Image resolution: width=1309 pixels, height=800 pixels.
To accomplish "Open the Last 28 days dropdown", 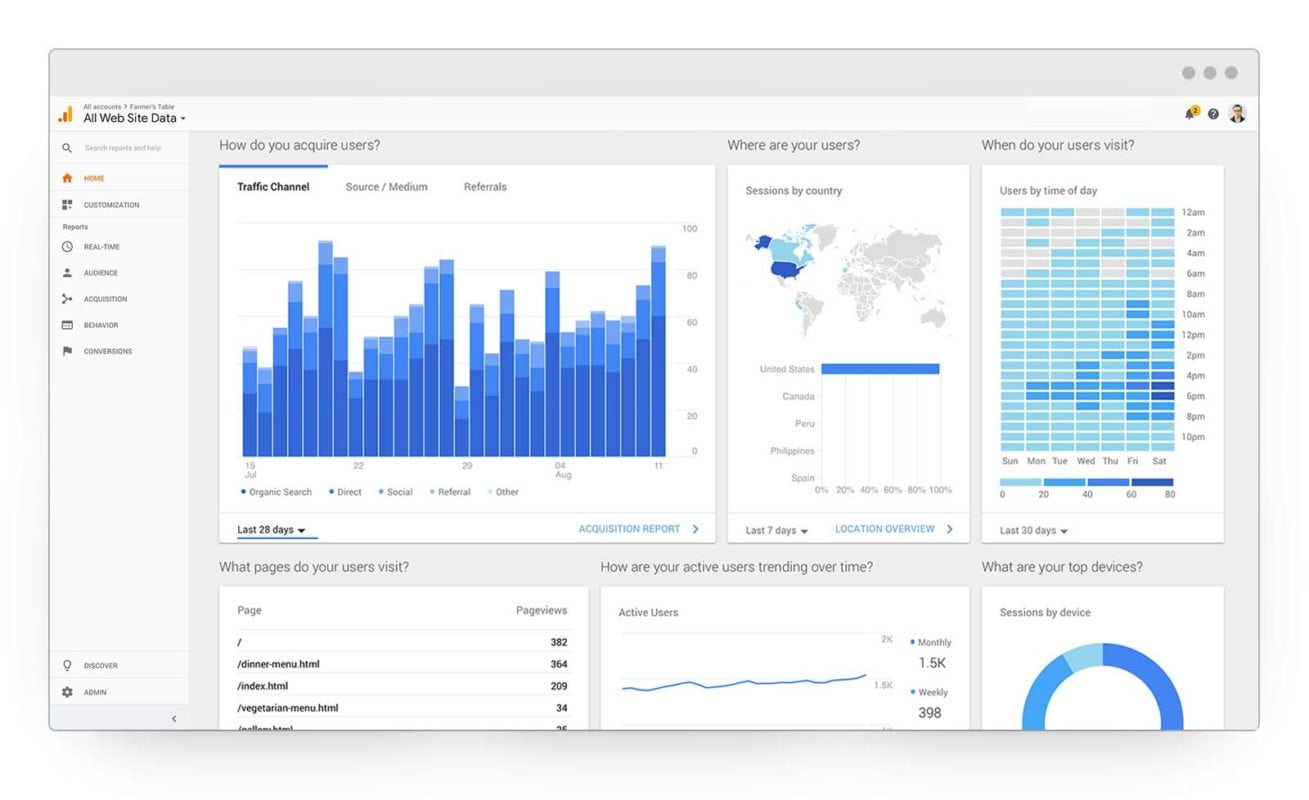I will 271,530.
